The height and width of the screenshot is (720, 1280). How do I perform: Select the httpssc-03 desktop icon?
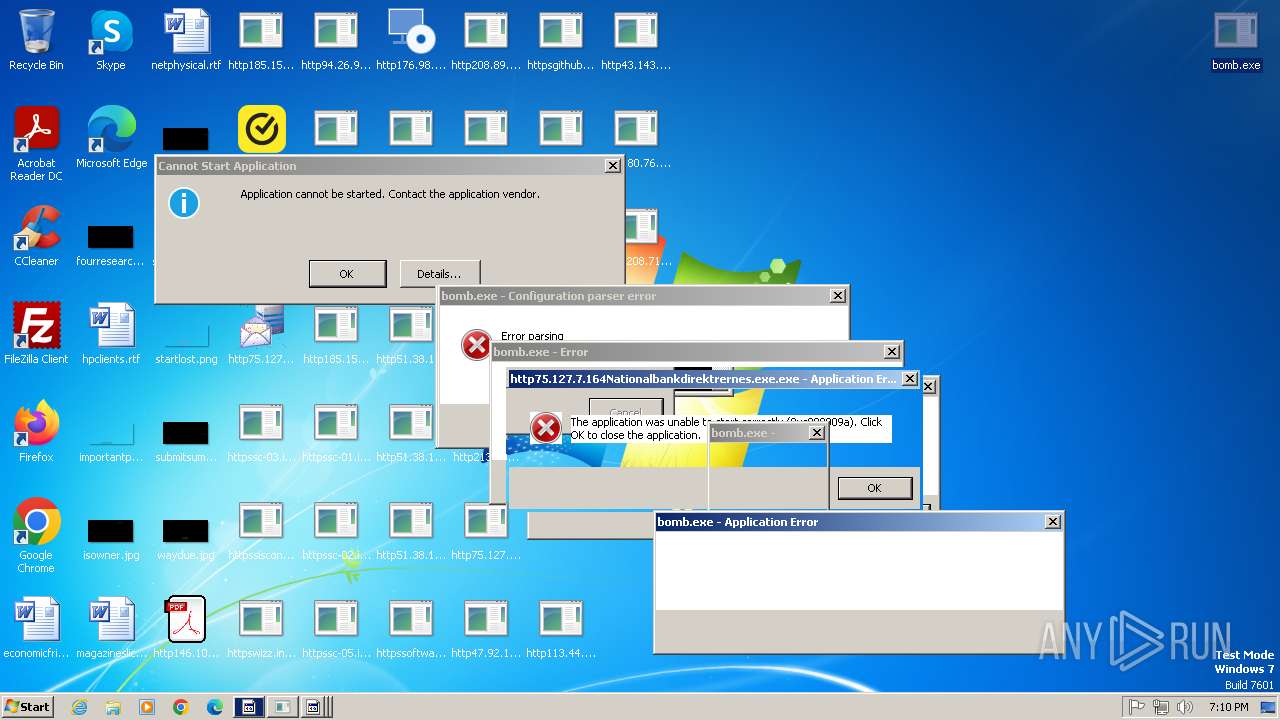tap(261, 433)
